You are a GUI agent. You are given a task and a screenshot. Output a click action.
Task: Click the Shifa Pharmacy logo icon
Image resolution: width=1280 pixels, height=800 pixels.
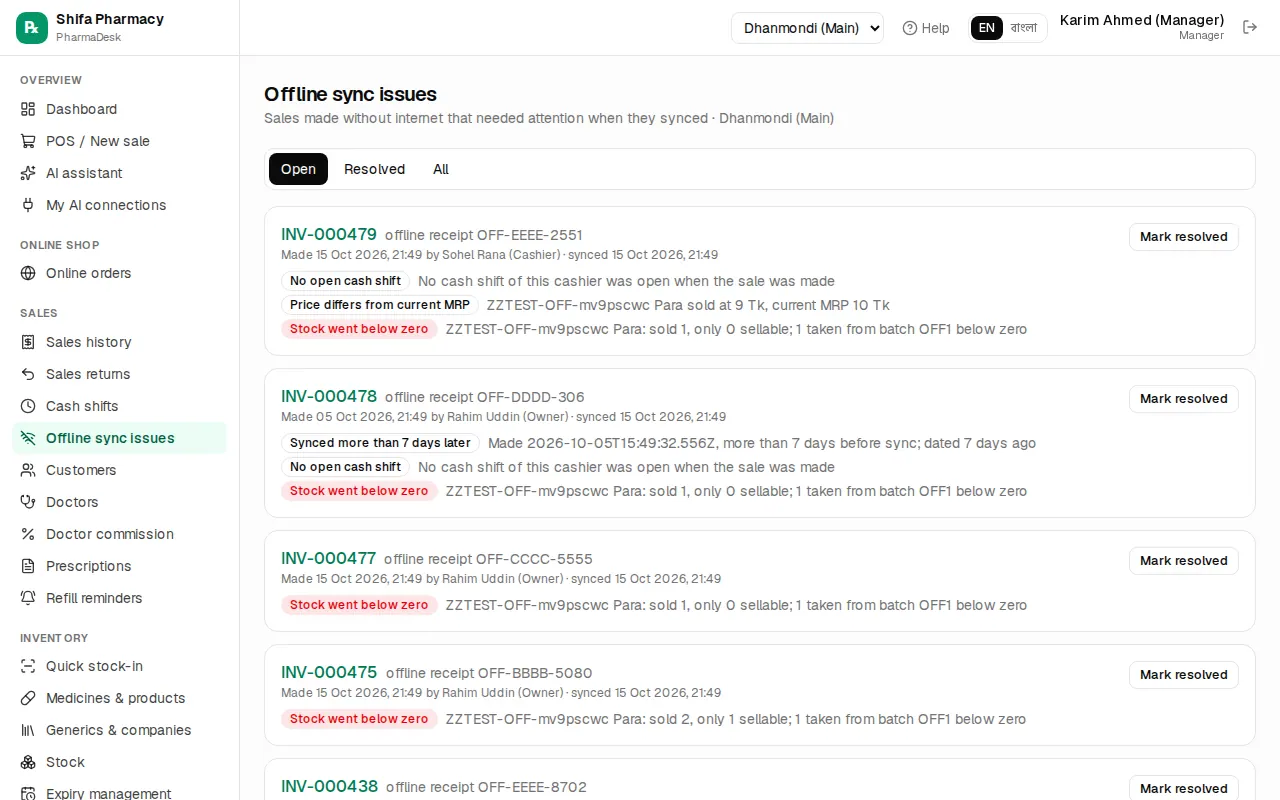click(32, 28)
